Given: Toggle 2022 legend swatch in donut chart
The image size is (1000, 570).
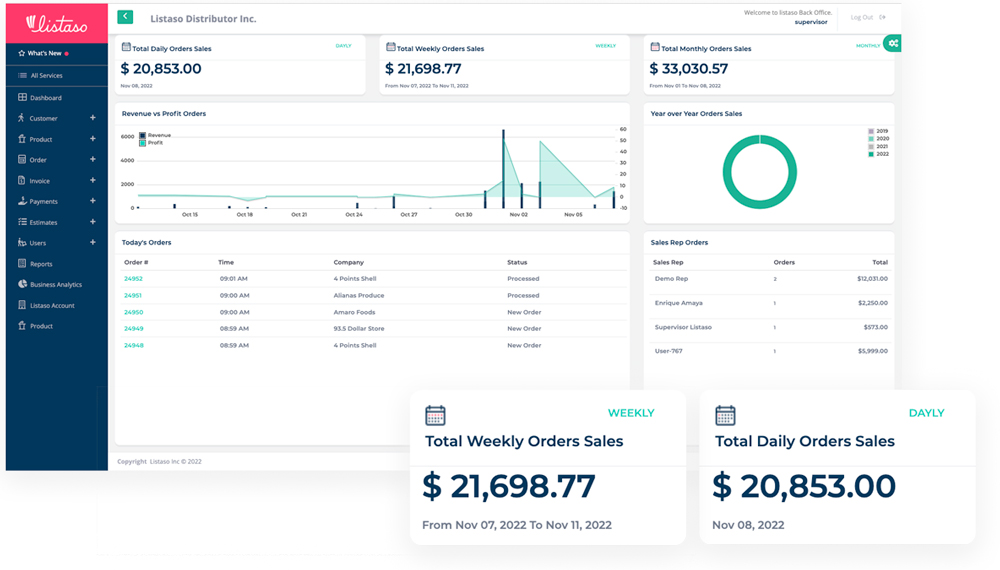Looking at the screenshot, I should 871,154.
